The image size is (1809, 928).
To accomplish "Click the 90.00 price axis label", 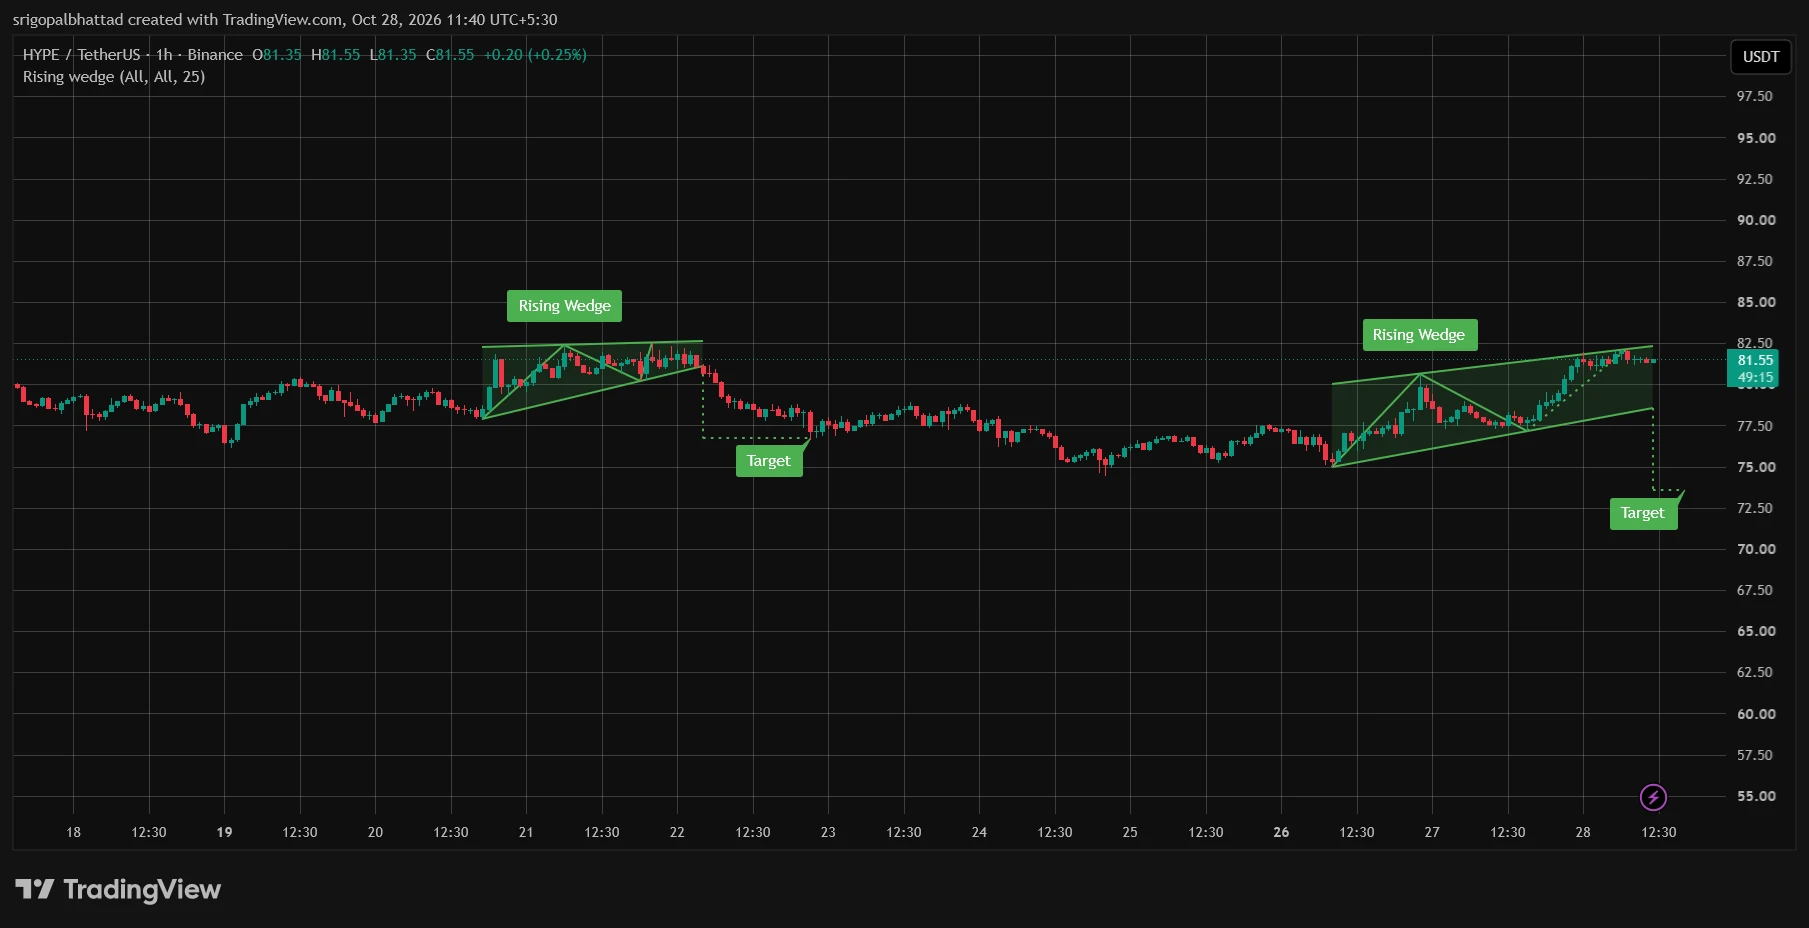I will coord(1756,220).
